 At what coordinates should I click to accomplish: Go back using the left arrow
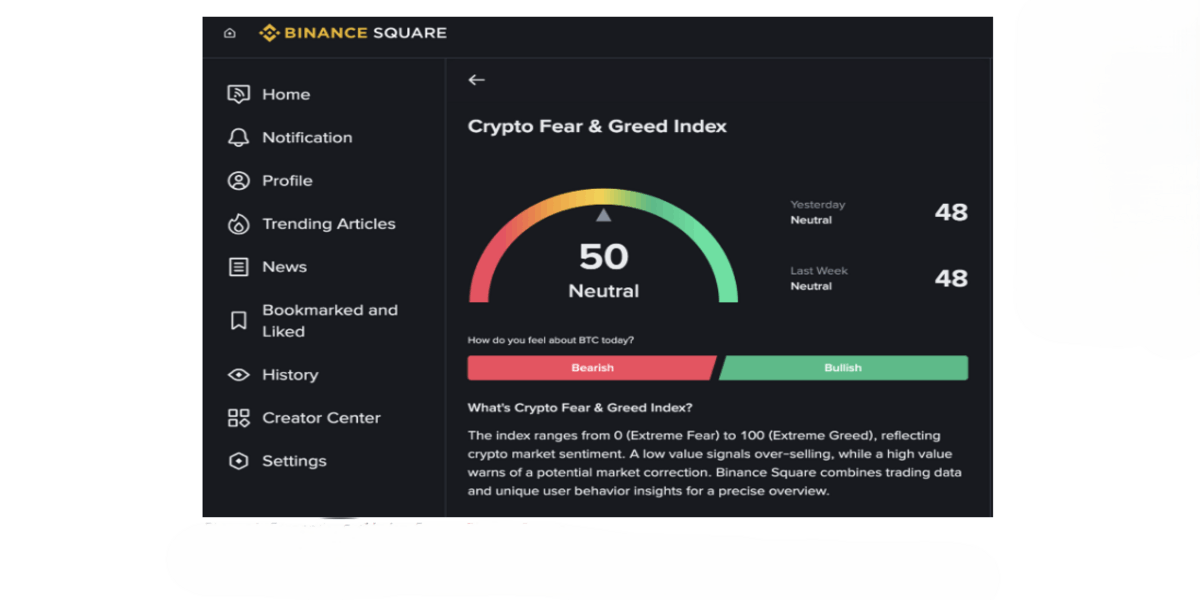point(476,80)
